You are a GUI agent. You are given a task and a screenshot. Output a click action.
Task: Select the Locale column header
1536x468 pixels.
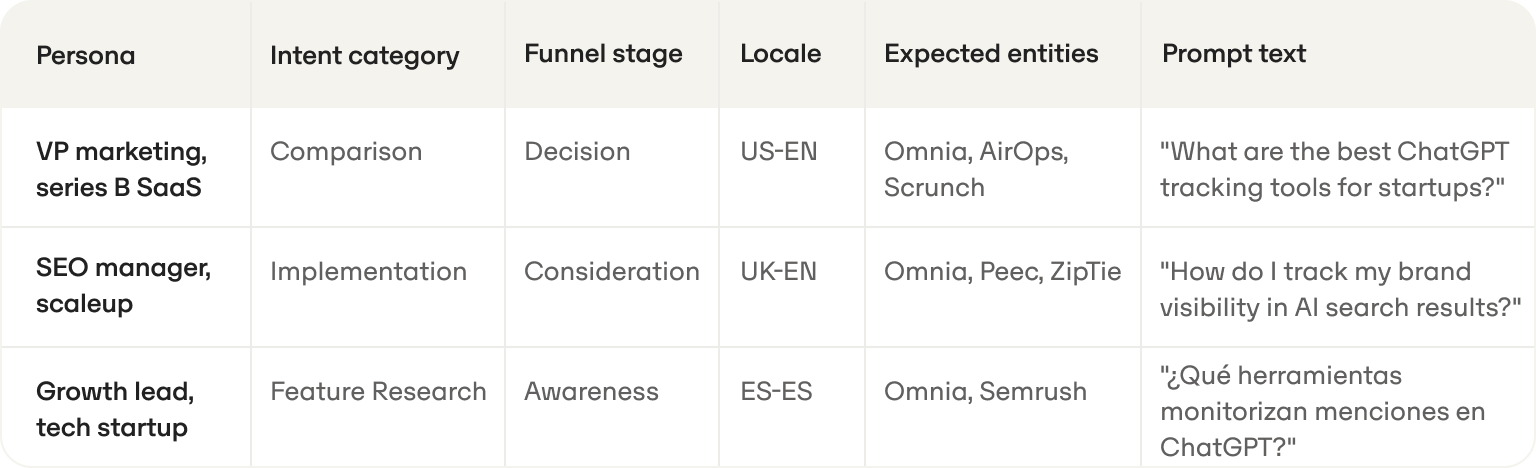780,54
